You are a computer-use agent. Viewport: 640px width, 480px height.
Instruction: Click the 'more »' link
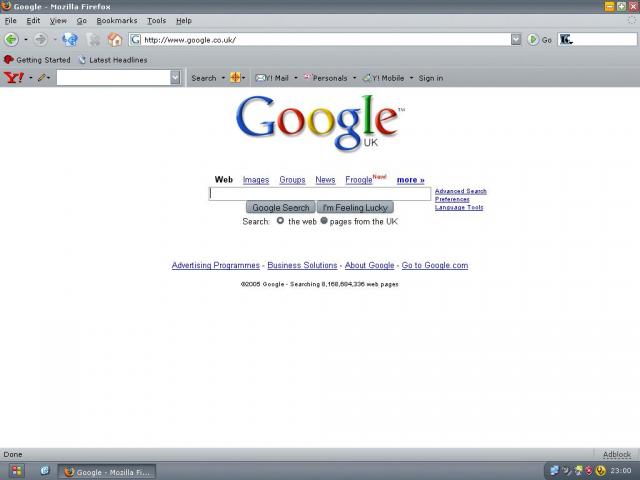click(x=411, y=180)
